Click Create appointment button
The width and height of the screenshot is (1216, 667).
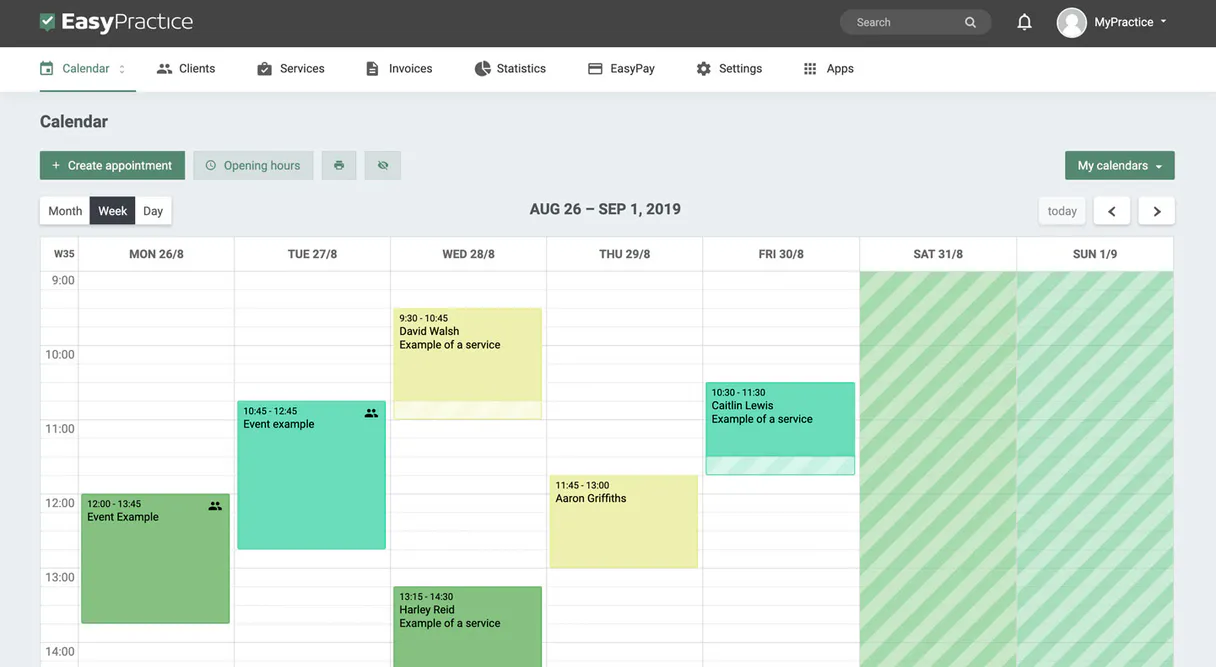pyautogui.click(x=112, y=166)
